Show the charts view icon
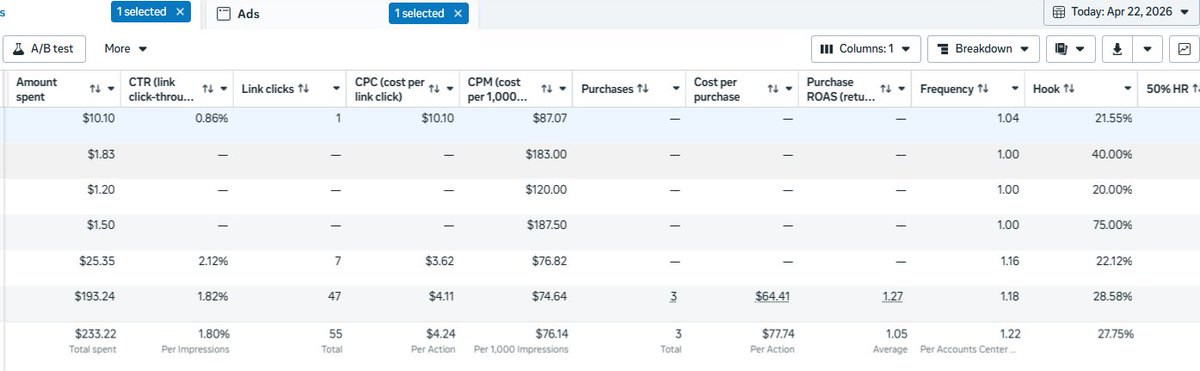The image size is (1200, 371). pos(1184,48)
